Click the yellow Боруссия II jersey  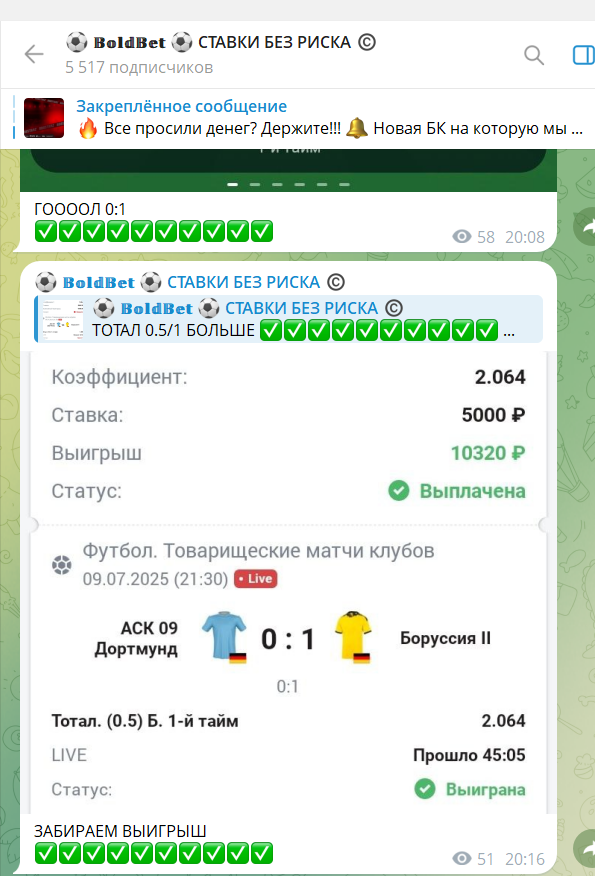click(x=353, y=637)
